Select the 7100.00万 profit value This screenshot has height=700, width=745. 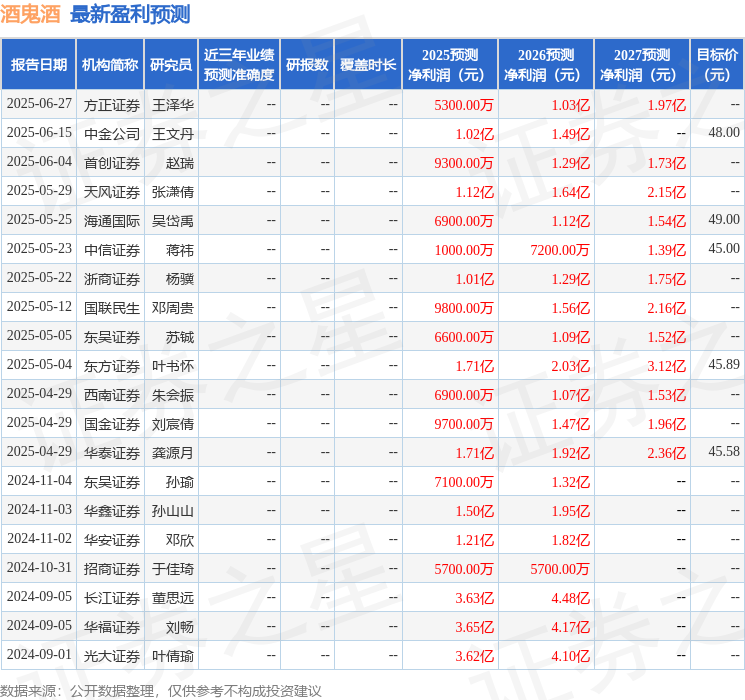tap(464, 482)
